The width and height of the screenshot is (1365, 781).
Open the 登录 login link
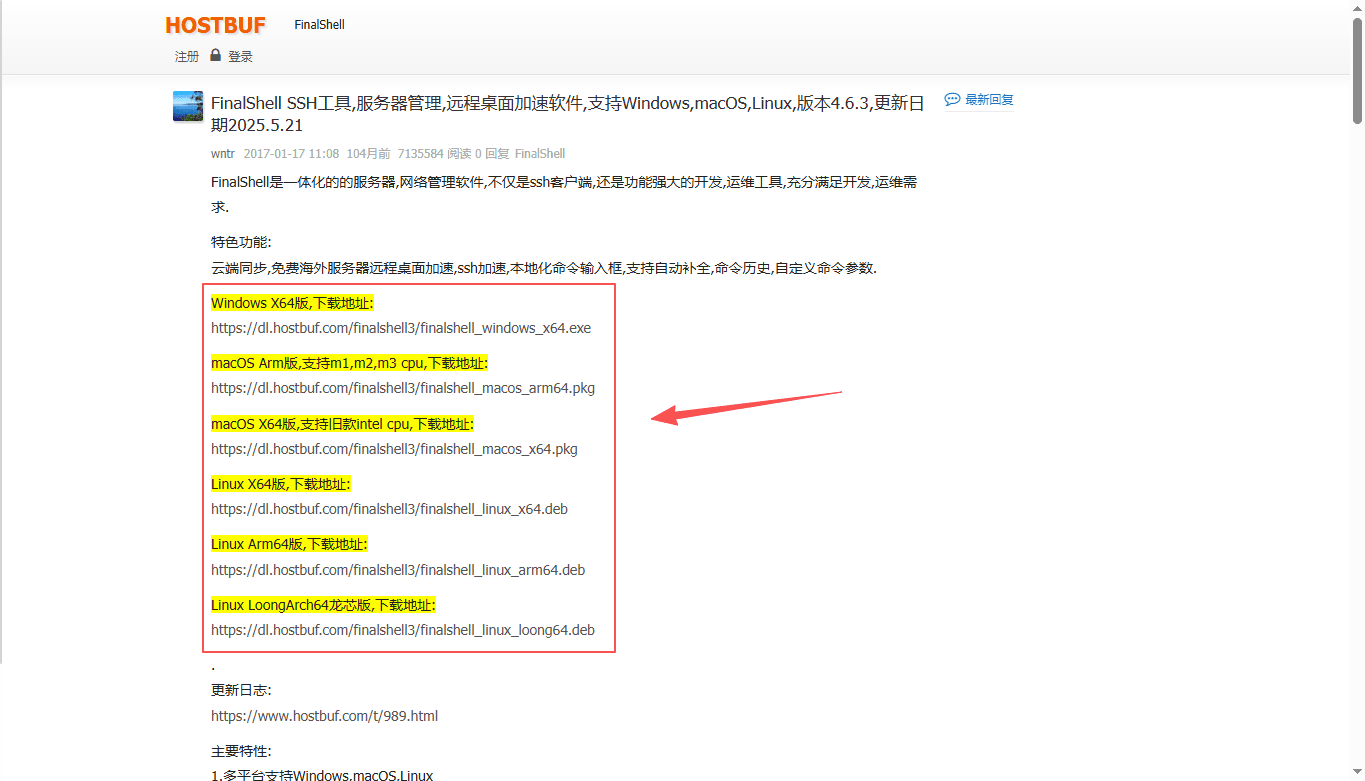tap(240, 57)
